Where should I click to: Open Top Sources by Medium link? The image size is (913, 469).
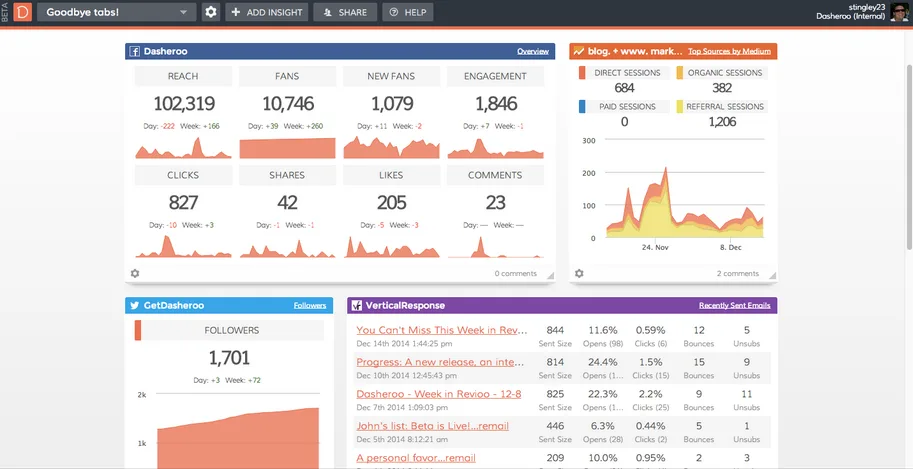(x=729, y=51)
